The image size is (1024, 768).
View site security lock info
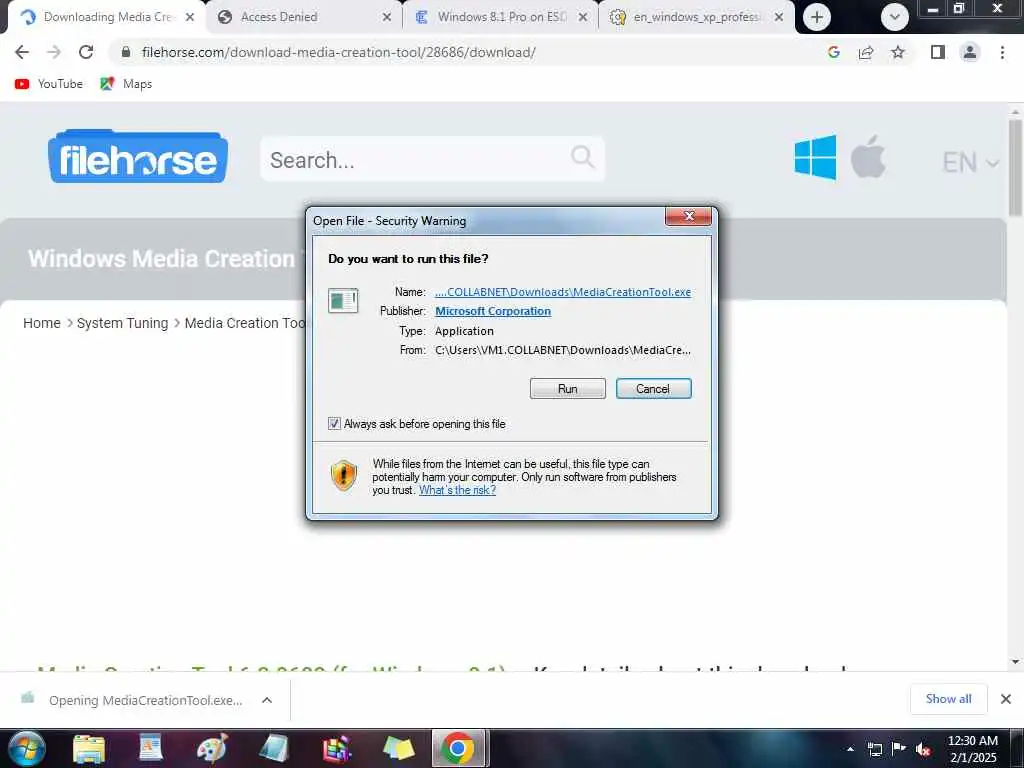(126, 52)
